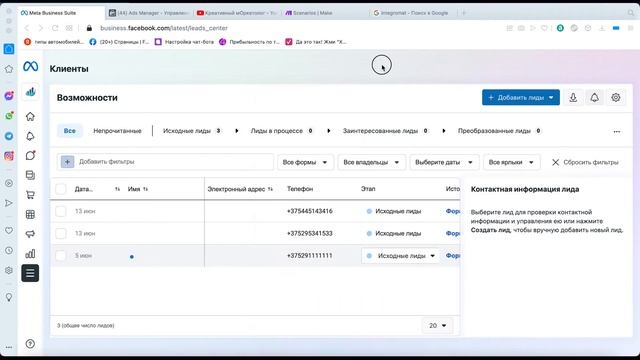Open Настройка чат-бота bookmark
The height and width of the screenshot is (360, 640).
184,42
